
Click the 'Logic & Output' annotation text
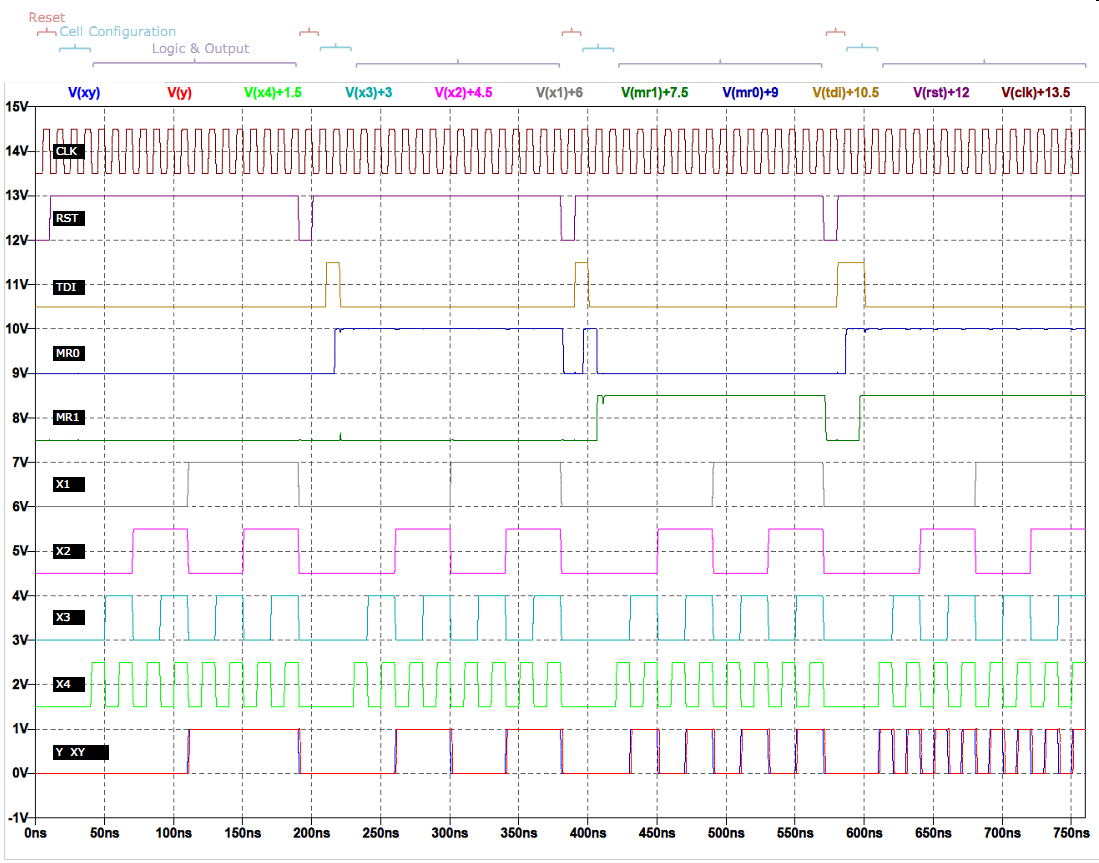pyautogui.click(x=200, y=48)
